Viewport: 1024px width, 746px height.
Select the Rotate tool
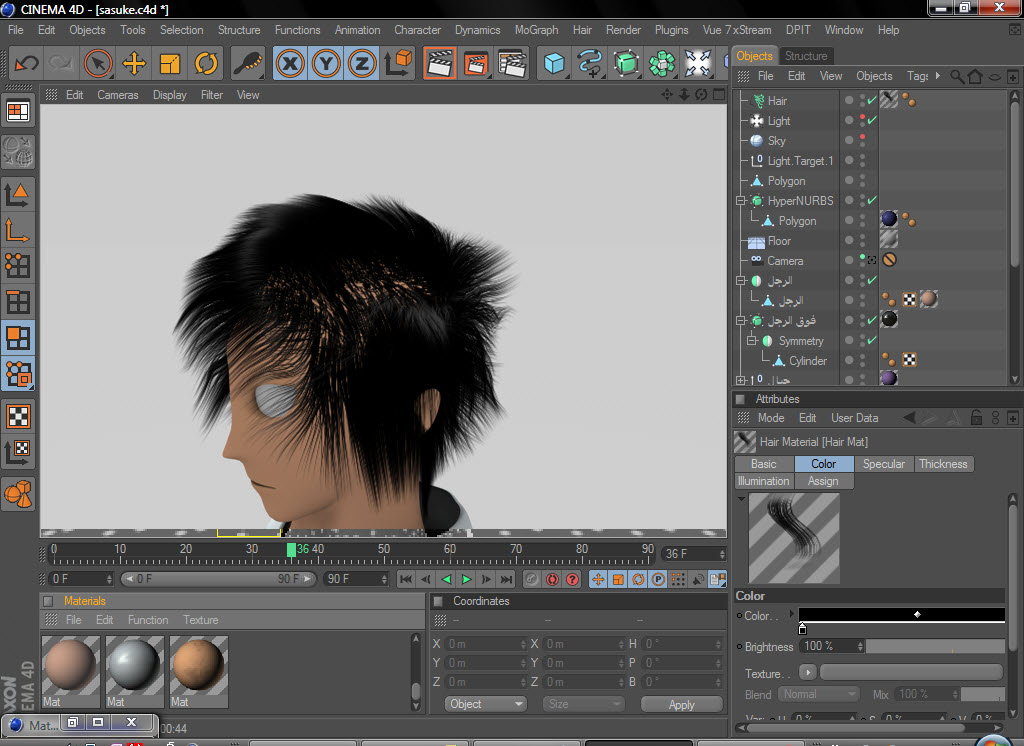point(206,63)
